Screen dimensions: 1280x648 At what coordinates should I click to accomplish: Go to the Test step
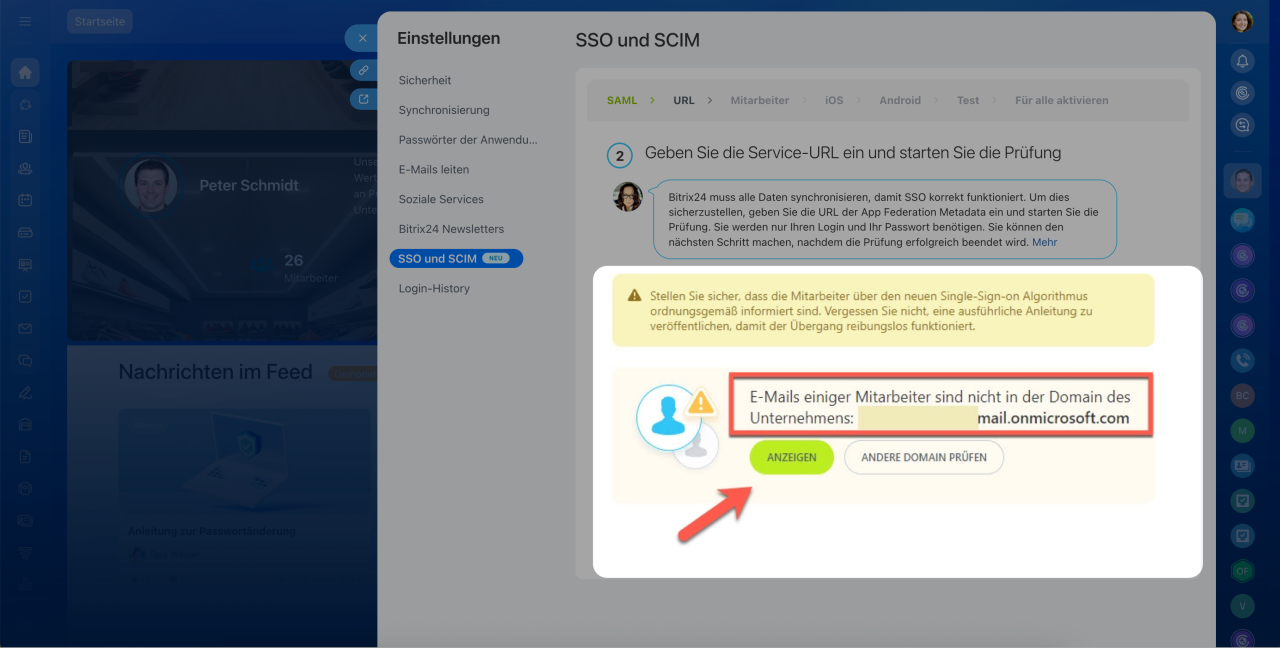(968, 100)
